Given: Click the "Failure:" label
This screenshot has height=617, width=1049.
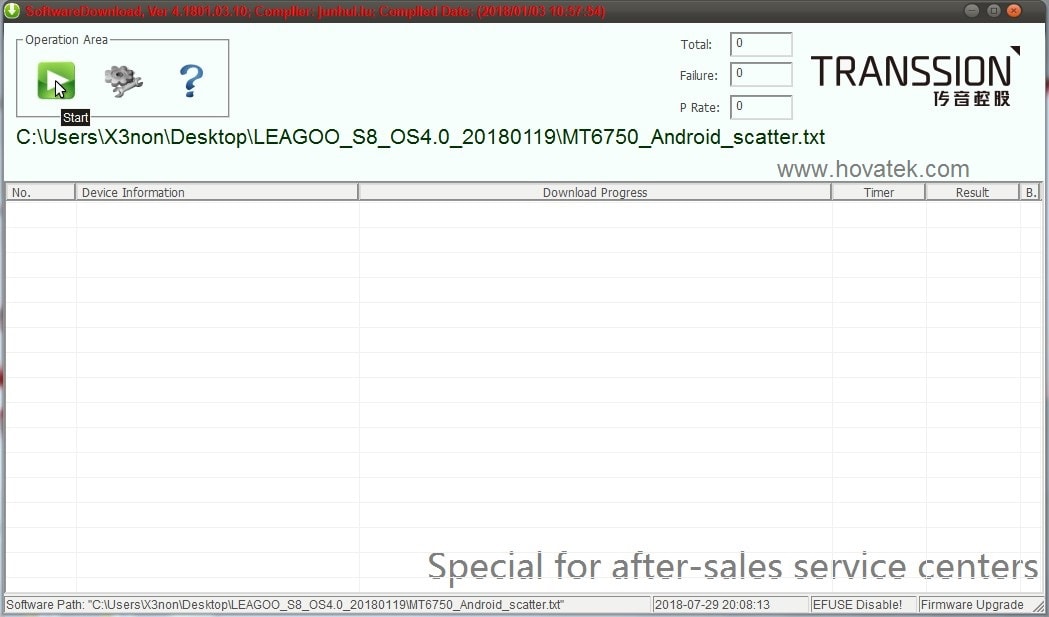Looking at the screenshot, I should [x=698, y=76].
